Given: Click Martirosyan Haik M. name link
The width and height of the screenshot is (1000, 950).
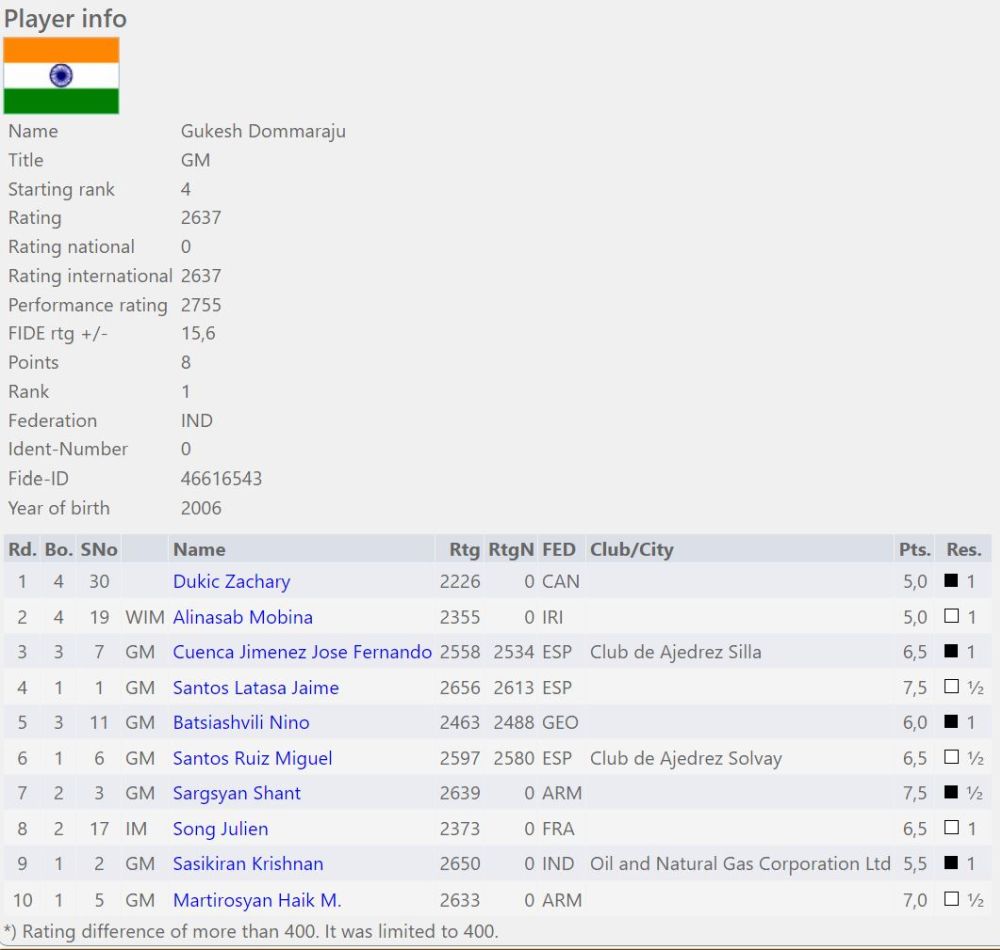Looking at the screenshot, I should 257,900.
